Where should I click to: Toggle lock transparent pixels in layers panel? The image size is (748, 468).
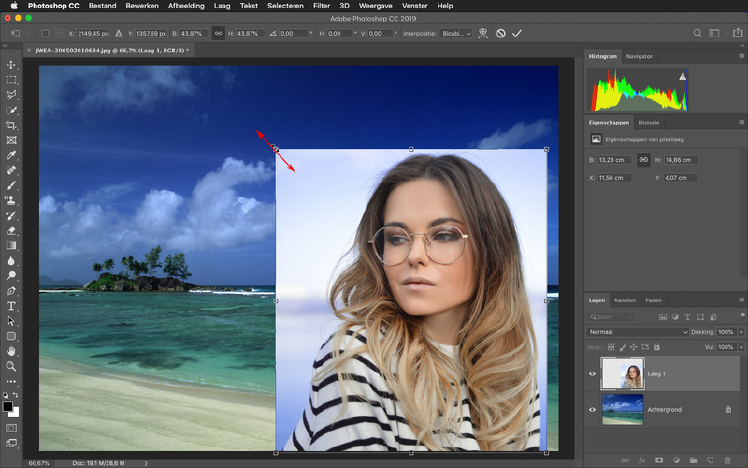click(611, 347)
